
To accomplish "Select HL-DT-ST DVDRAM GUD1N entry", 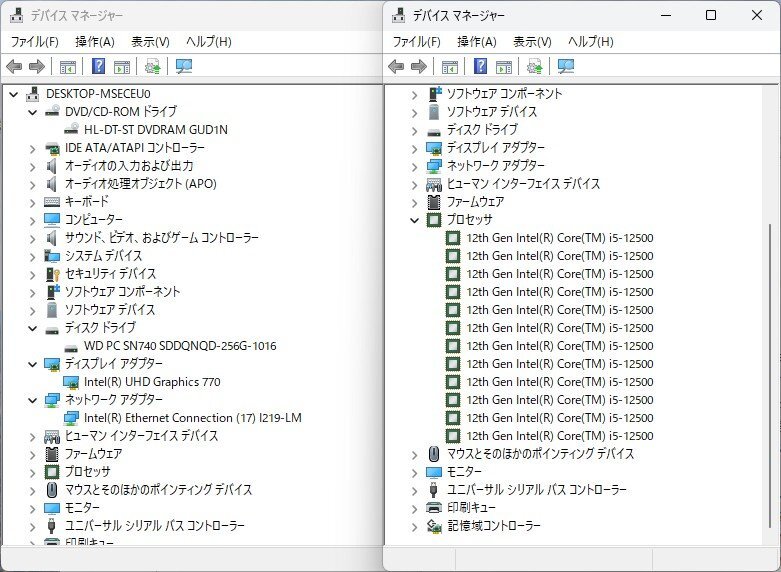I will (155, 130).
